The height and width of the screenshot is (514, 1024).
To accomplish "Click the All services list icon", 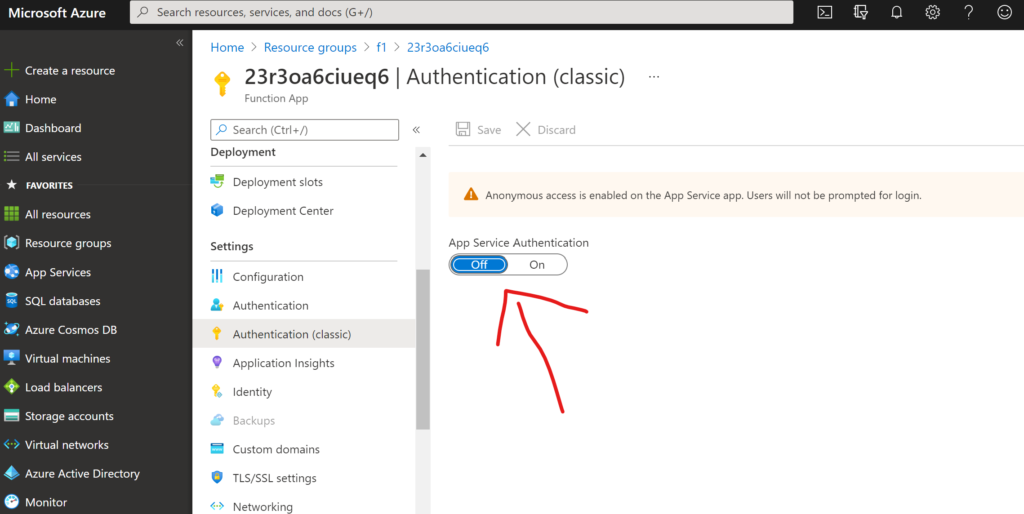I will click(11, 157).
